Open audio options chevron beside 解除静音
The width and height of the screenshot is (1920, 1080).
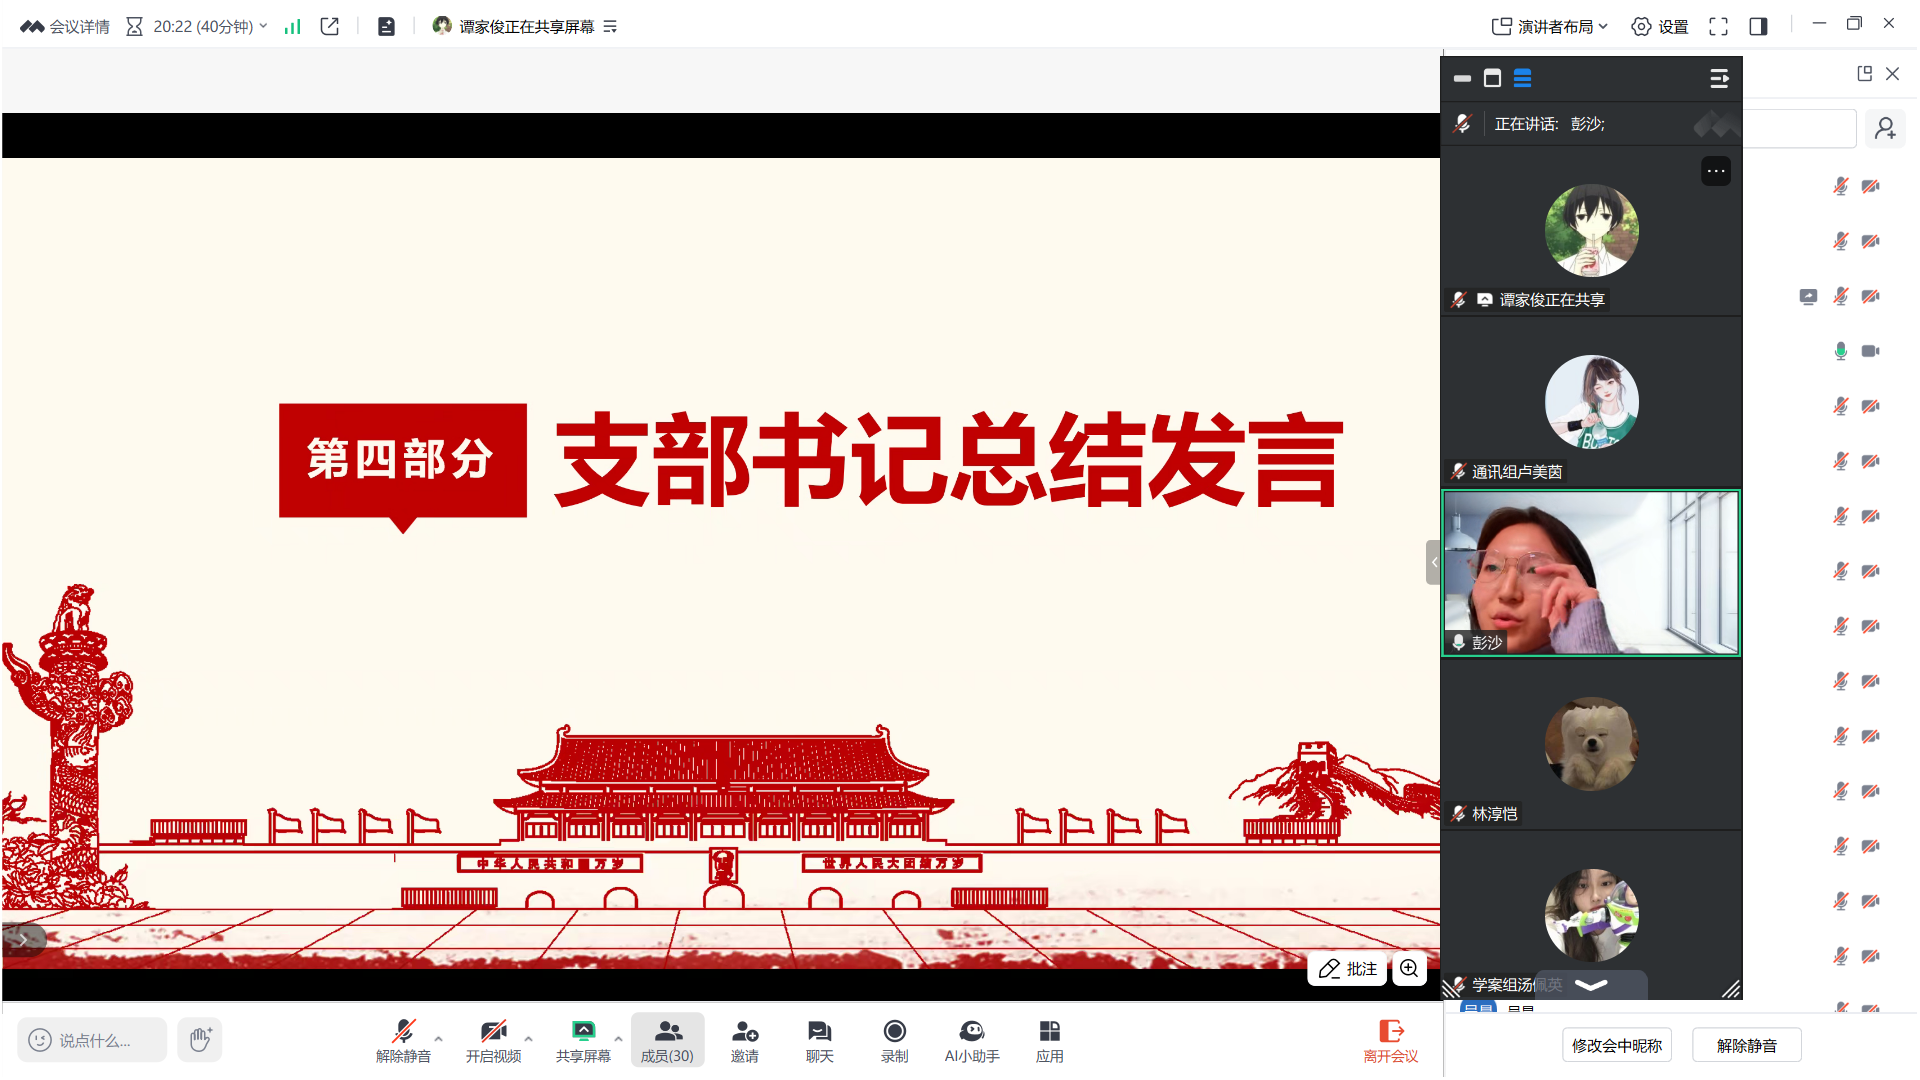pos(440,1037)
